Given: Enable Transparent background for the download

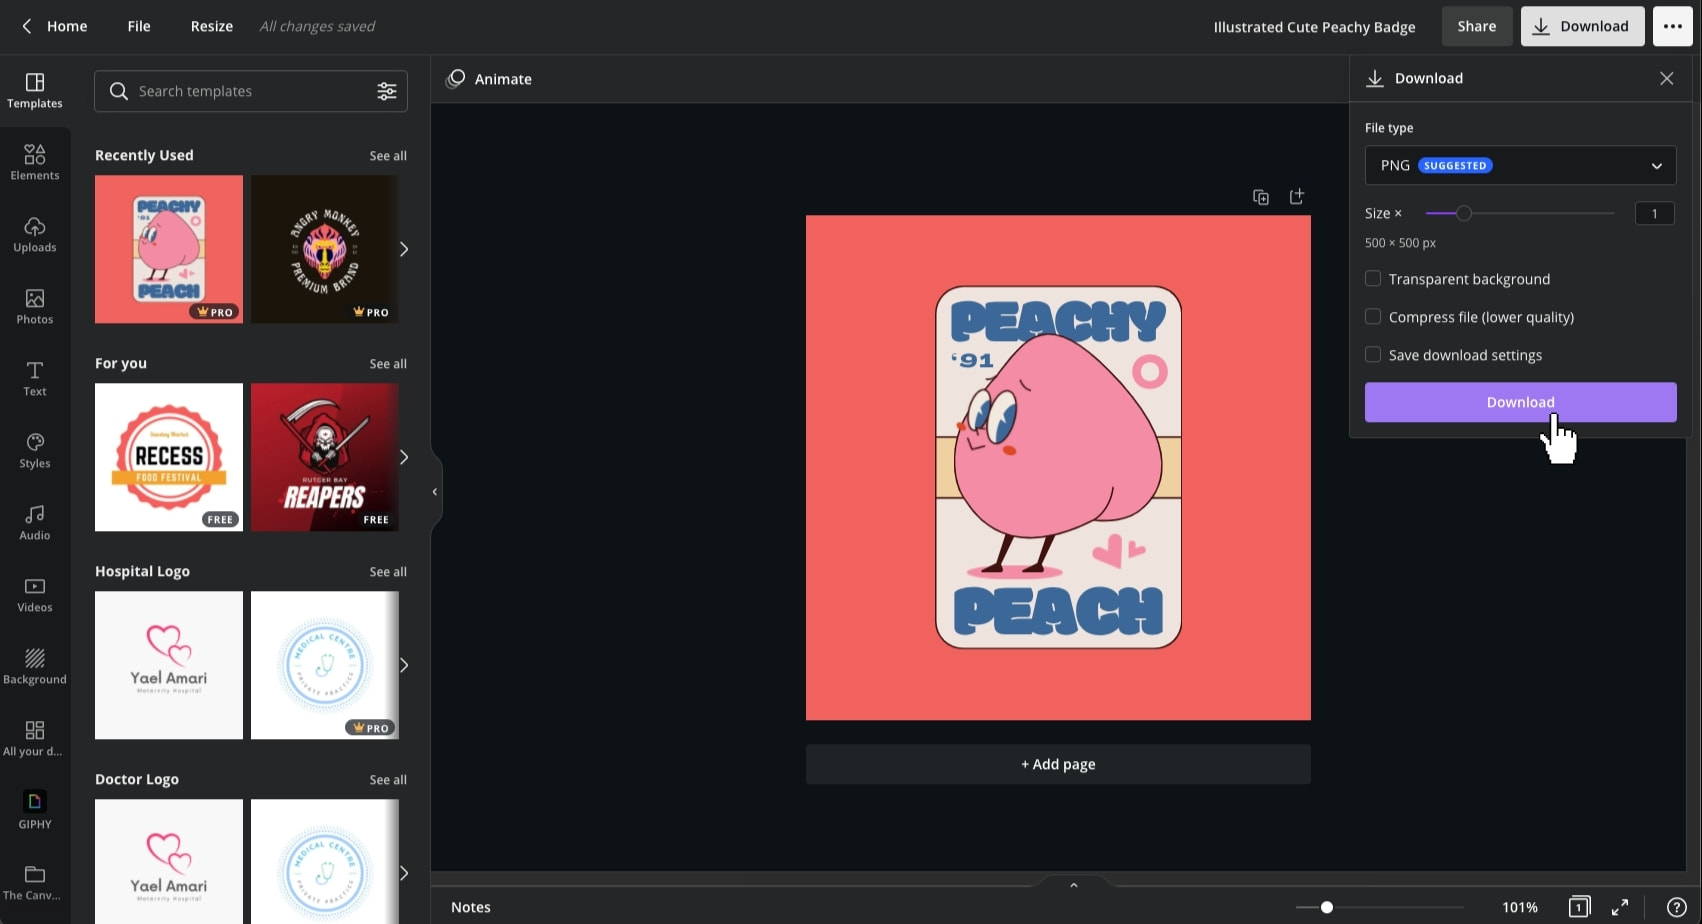Looking at the screenshot, I should coord(1373,278).
